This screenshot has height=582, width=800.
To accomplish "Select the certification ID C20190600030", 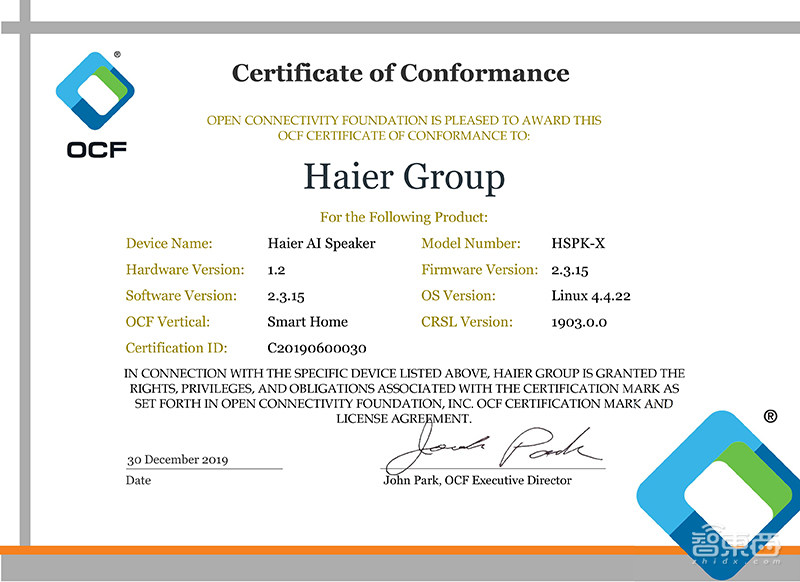I will pyautogui.click(x=318, y=348).
